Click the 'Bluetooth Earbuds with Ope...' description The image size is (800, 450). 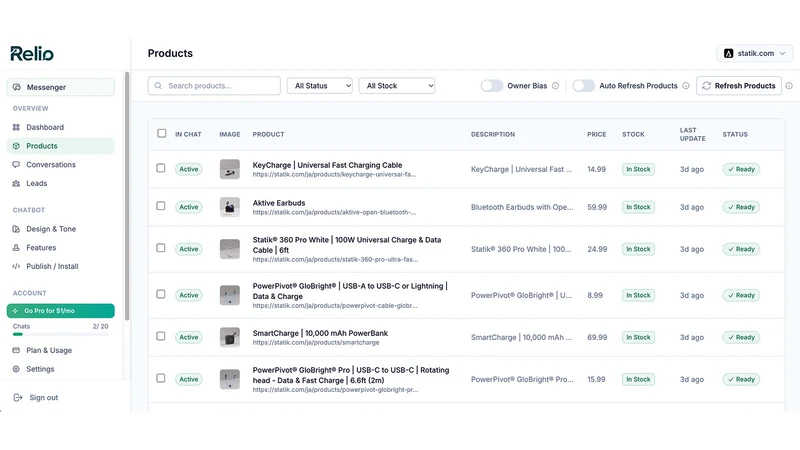point(522,207)
